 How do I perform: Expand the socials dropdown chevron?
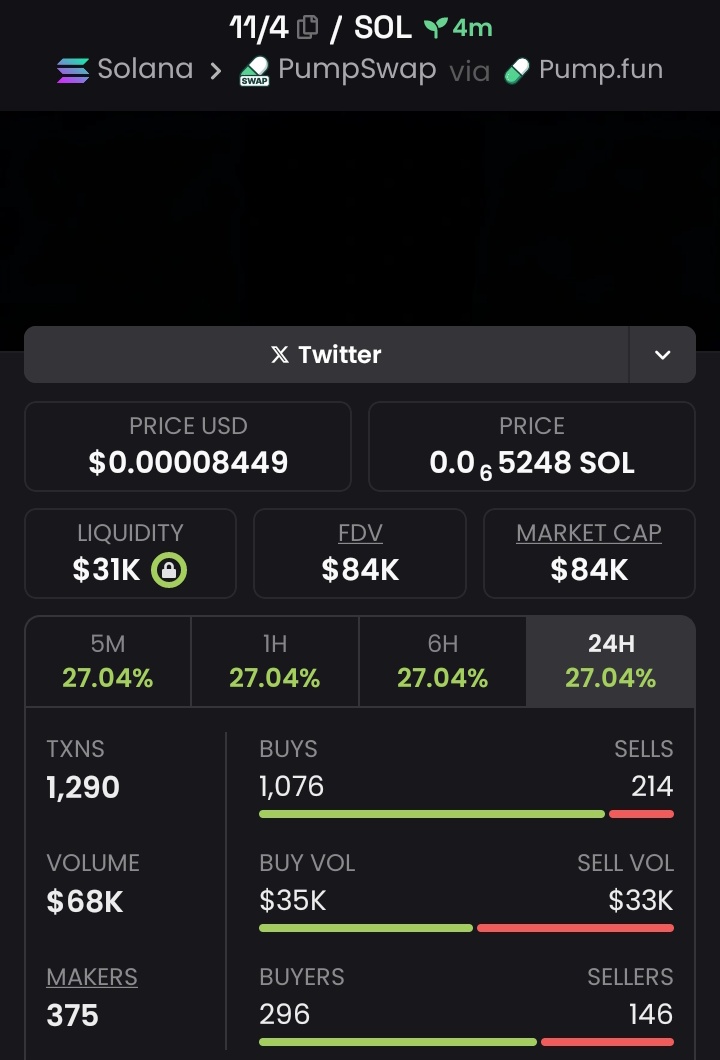click(662, 355)
